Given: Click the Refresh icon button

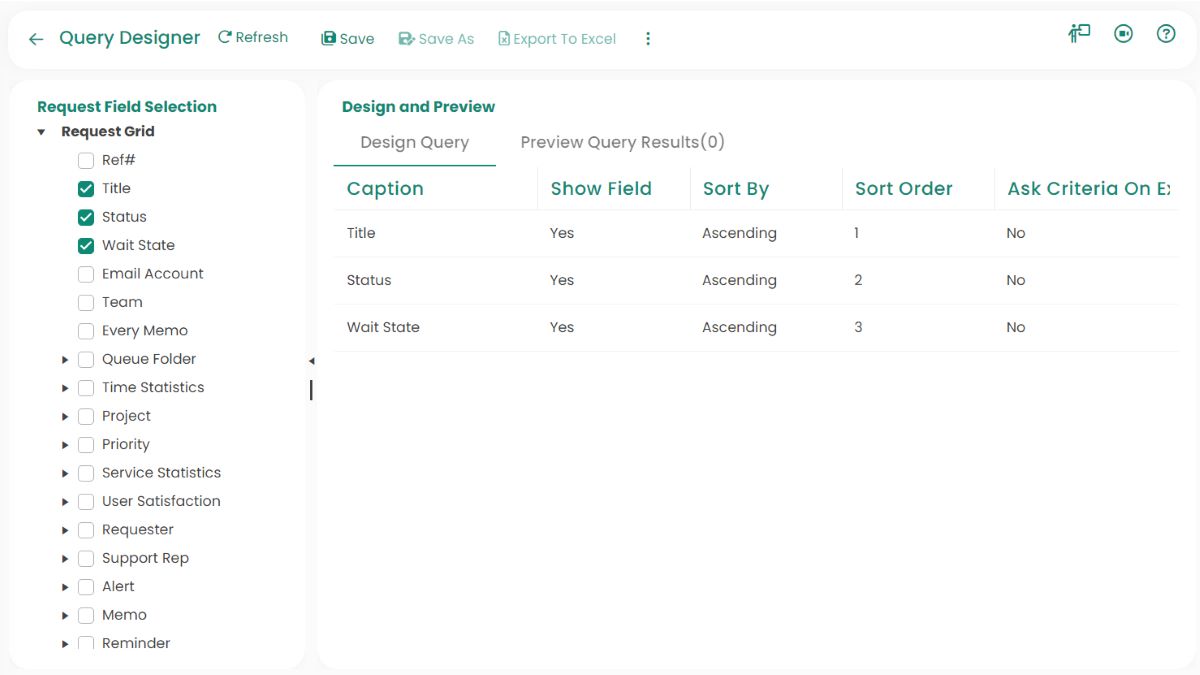Looking at the screenshot, I should click(225, 37).
